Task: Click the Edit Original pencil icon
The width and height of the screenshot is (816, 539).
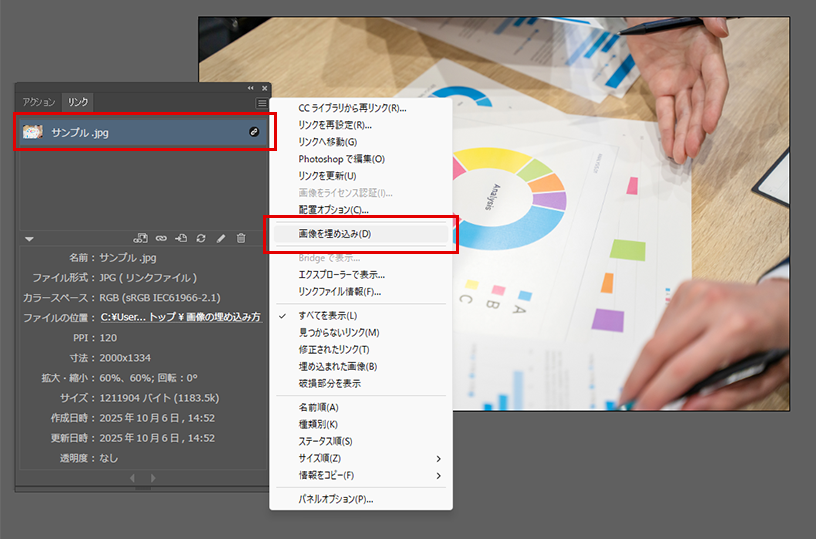Action: pyautogui.click(x=221, y=238)
